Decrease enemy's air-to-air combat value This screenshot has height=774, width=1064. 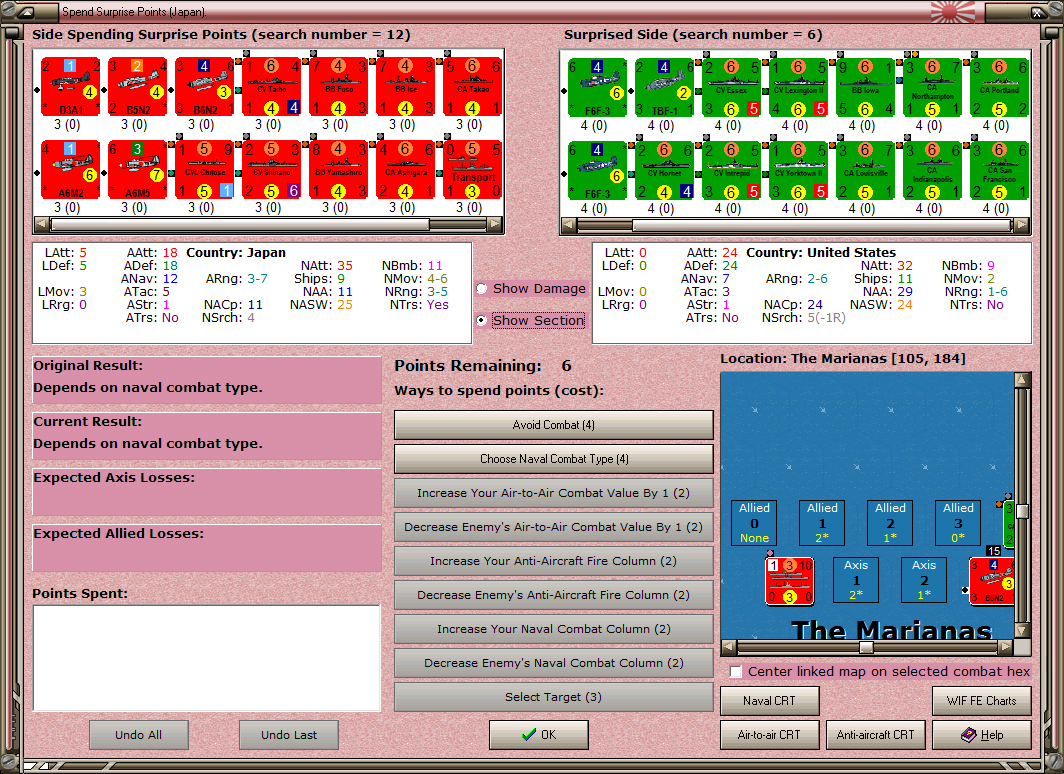coord(553,527)
